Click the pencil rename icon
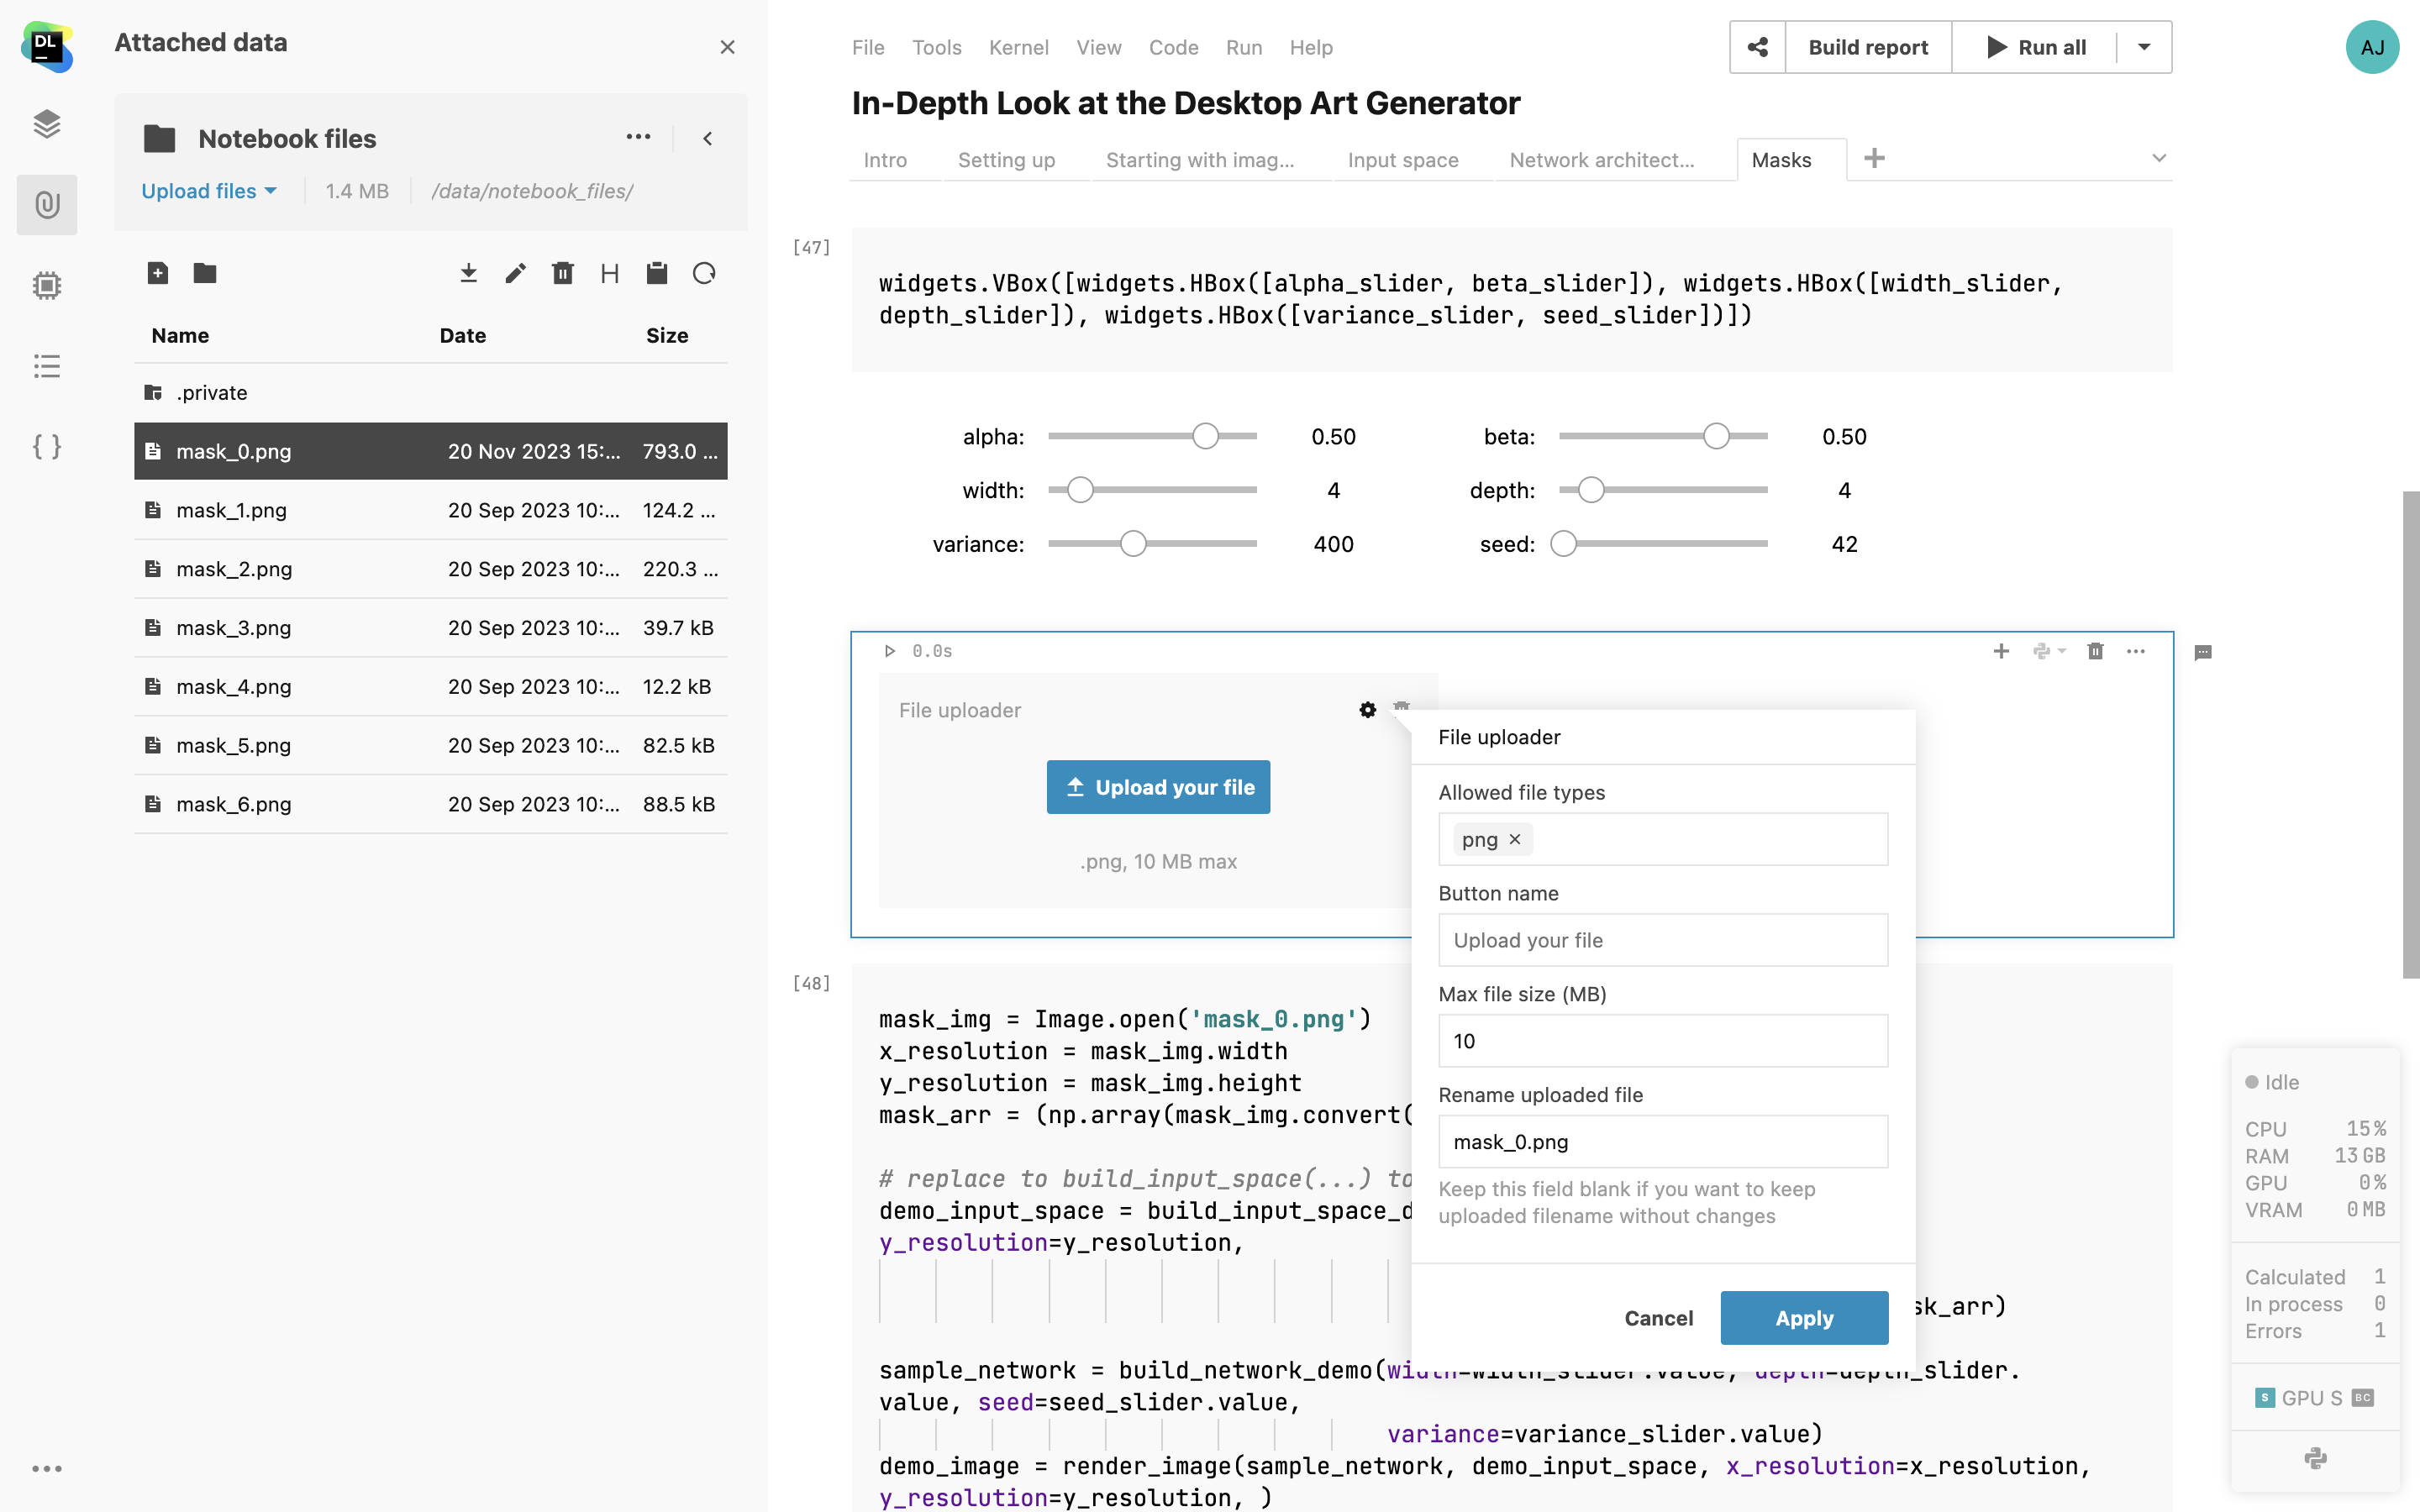2420x1512 pixels. (x=515, y=273)
